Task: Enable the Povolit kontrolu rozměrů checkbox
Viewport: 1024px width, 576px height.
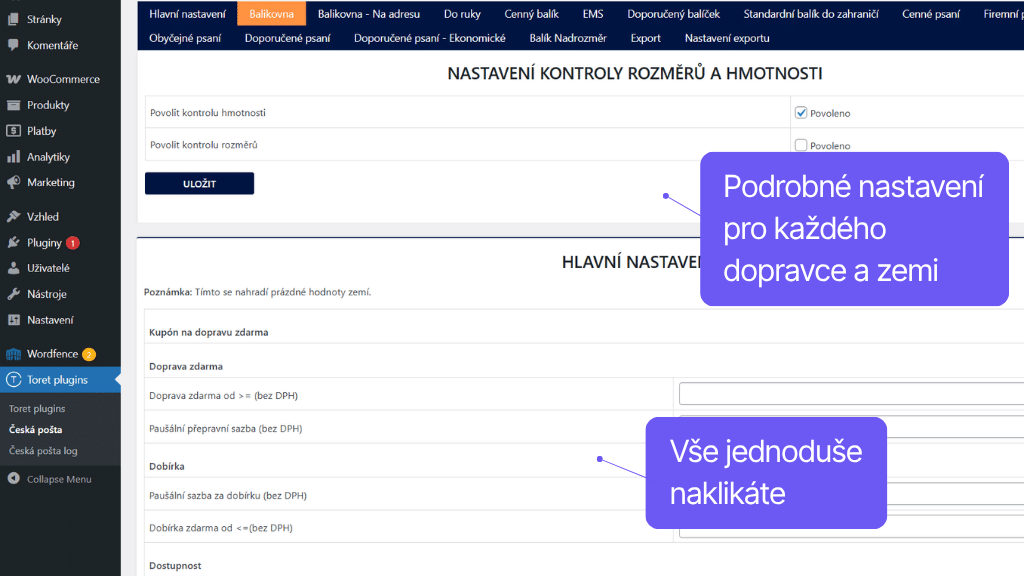Action: coord(801,145)
